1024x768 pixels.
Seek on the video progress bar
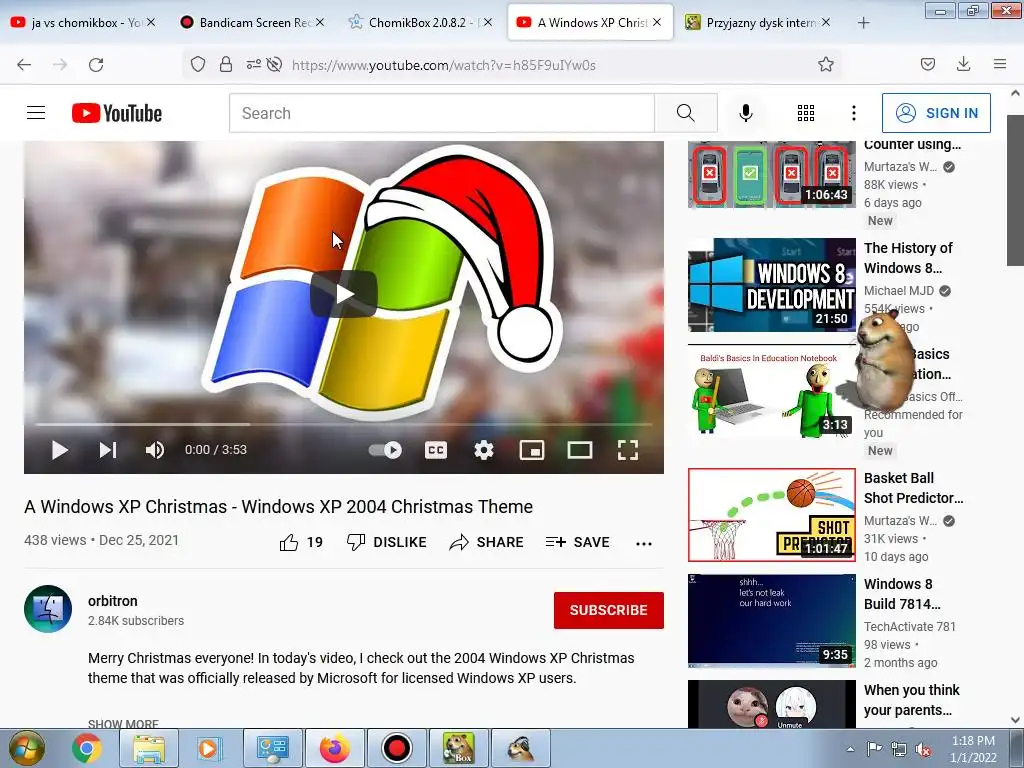point(344,424)
